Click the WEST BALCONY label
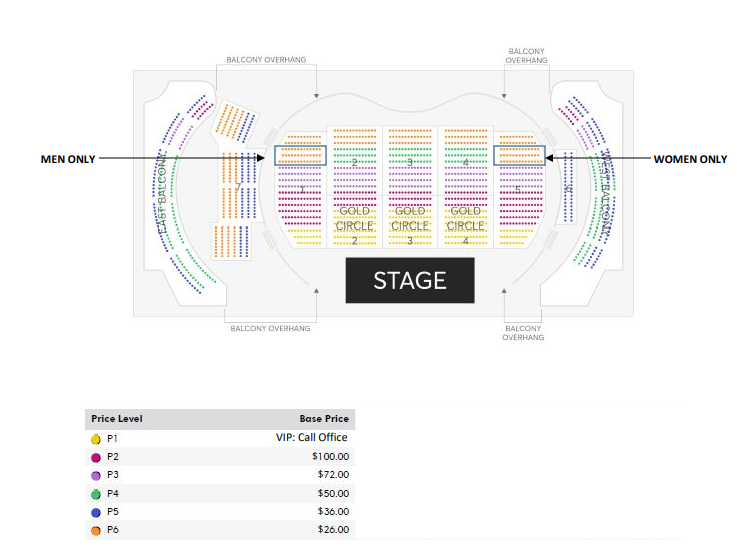 [x=606, y=194]
